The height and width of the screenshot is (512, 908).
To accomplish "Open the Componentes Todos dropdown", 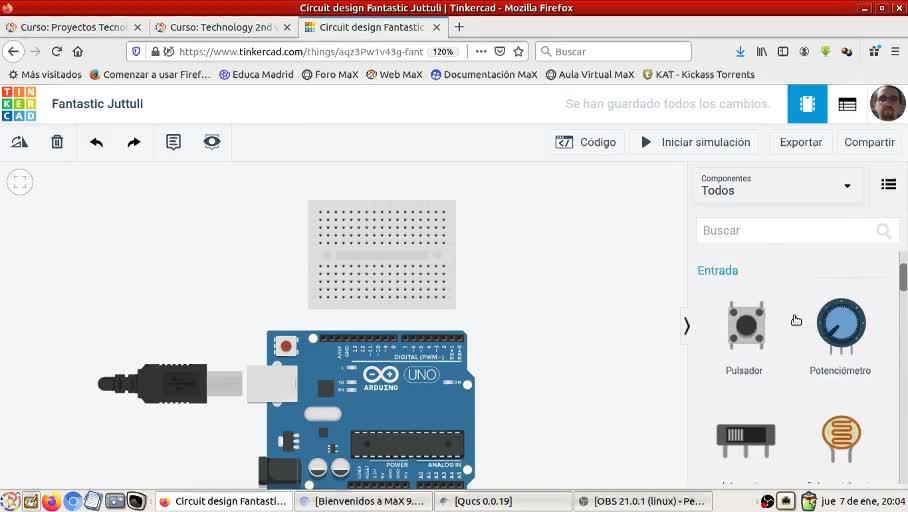I will (778, 185).
